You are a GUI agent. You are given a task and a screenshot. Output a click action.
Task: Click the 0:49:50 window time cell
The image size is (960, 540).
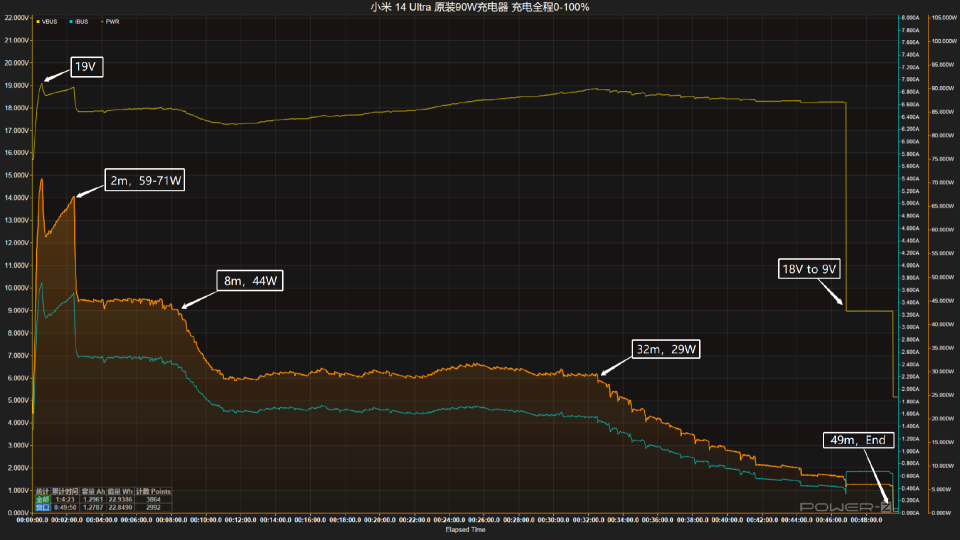tap(65, 508)
